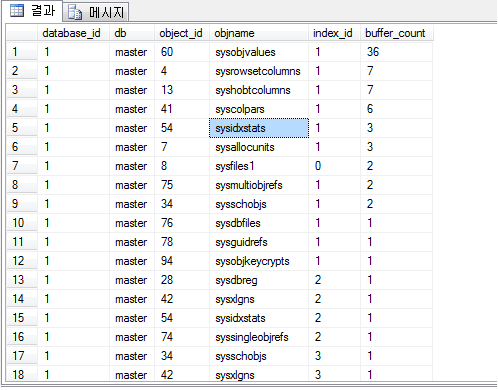
Task: Click the index_id column header
Action: pyautogui.click(x=334, y=33)
